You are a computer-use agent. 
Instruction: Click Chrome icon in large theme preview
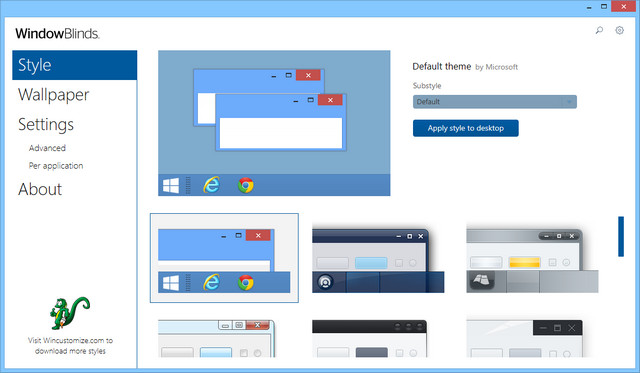pos(246,185)
